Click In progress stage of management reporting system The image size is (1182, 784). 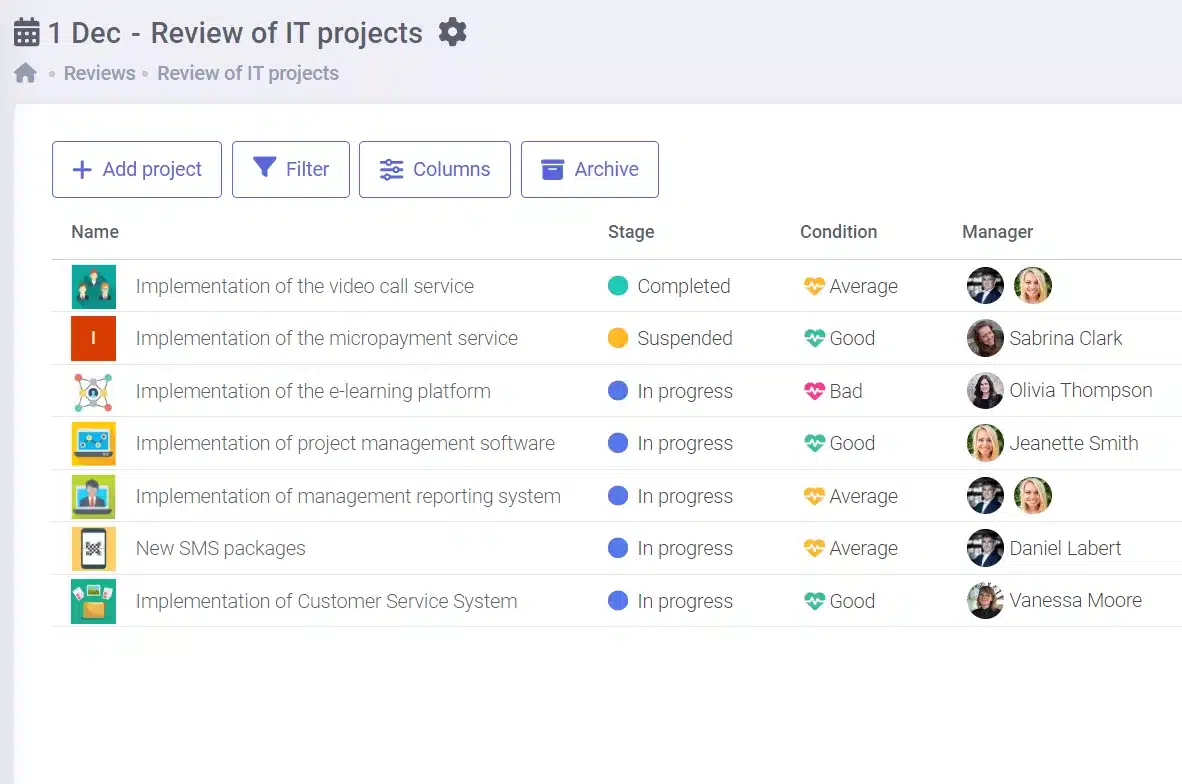(685, 496)
